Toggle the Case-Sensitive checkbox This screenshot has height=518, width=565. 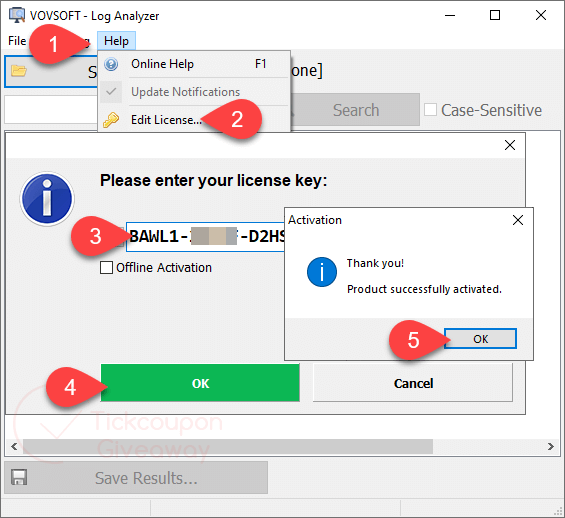pyautogui.click(x=431, y=110)
